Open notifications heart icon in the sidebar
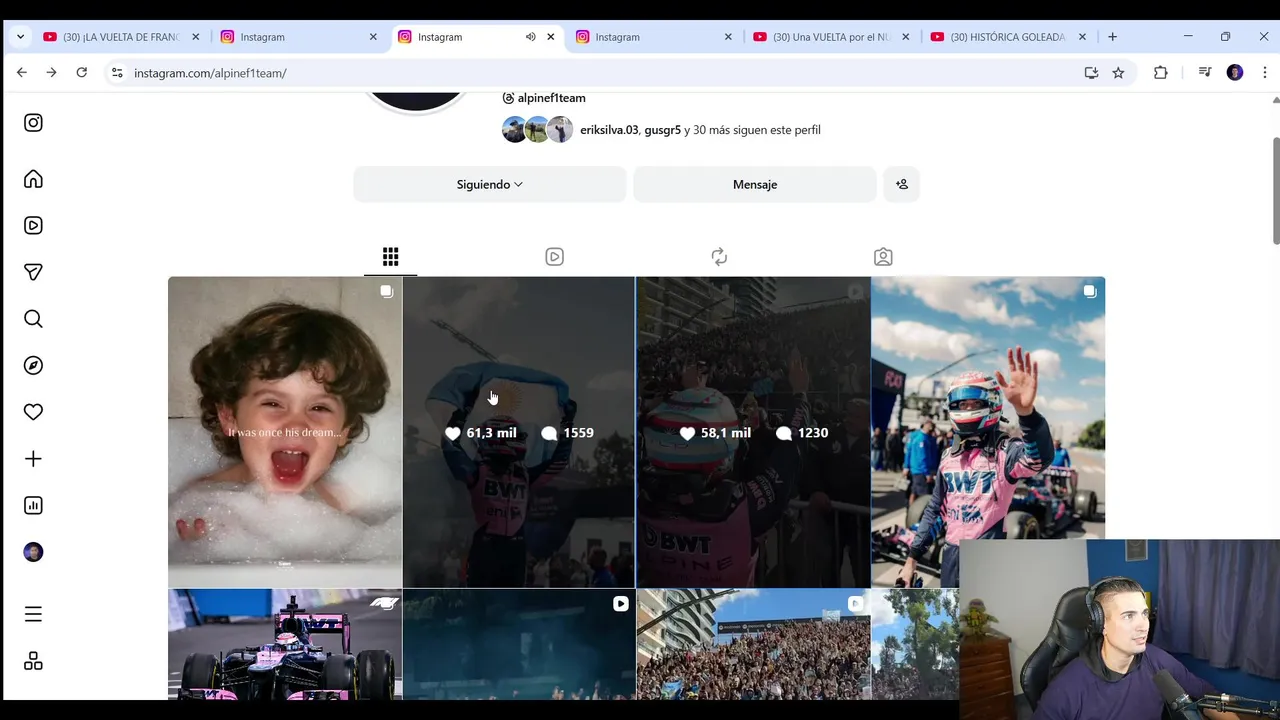Image resolution: width=1280 pixels, height=720 pixels. click(33, 412)
